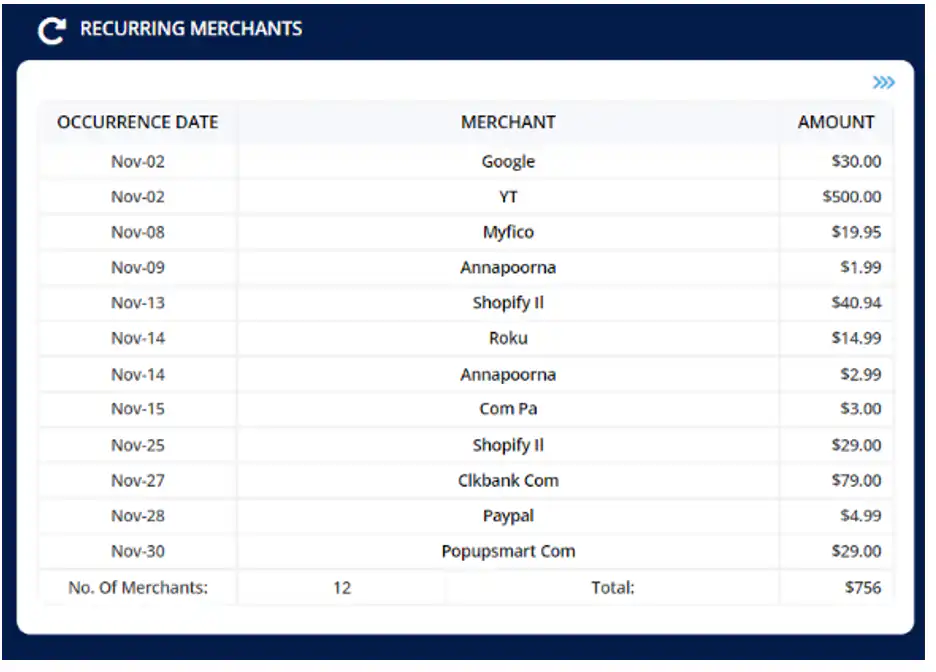Click the Clkbank Com merchant
936x672 pixels.
tap(508, 480)
